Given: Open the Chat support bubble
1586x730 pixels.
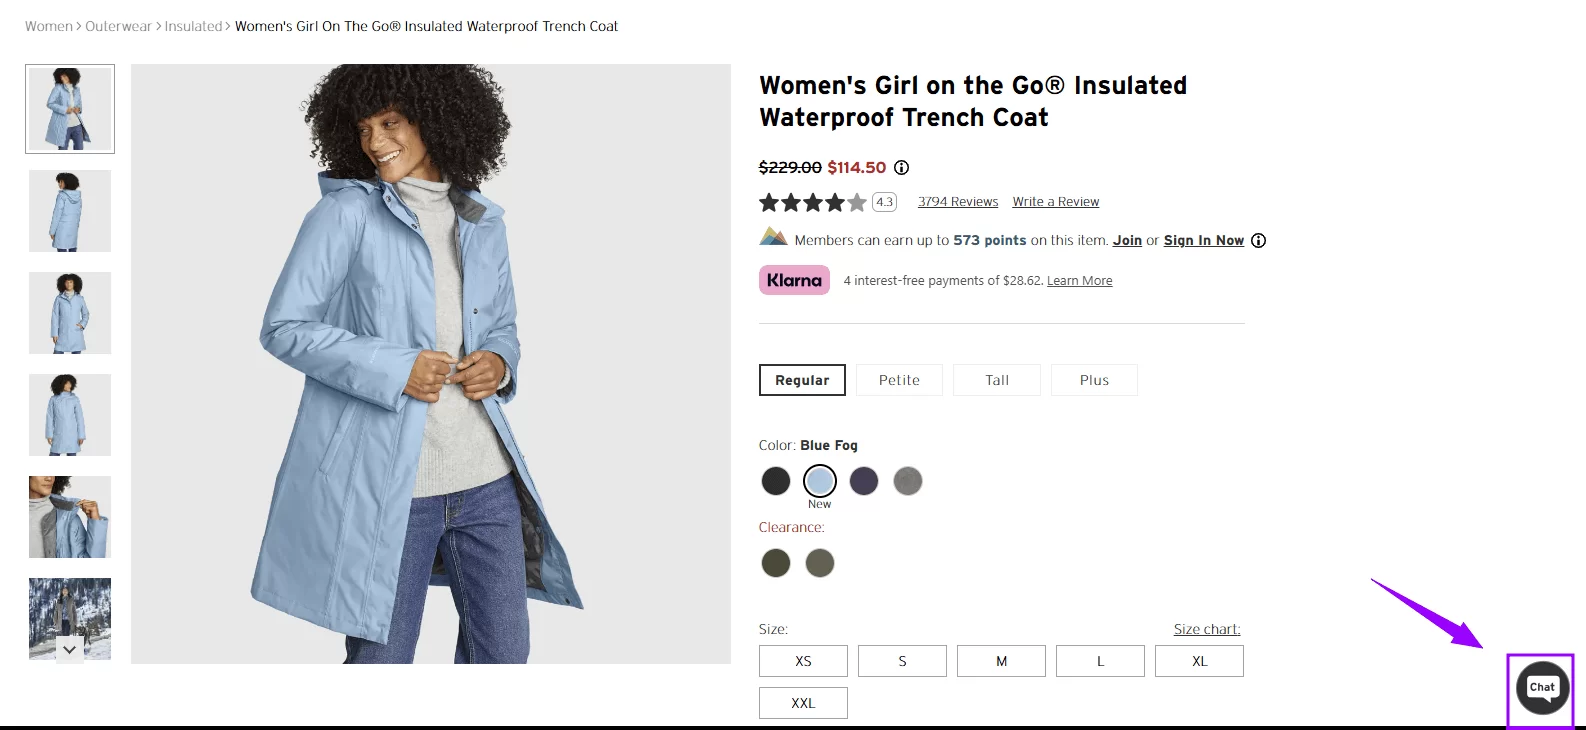Looking at the screenshot, I should [1541, 689].
